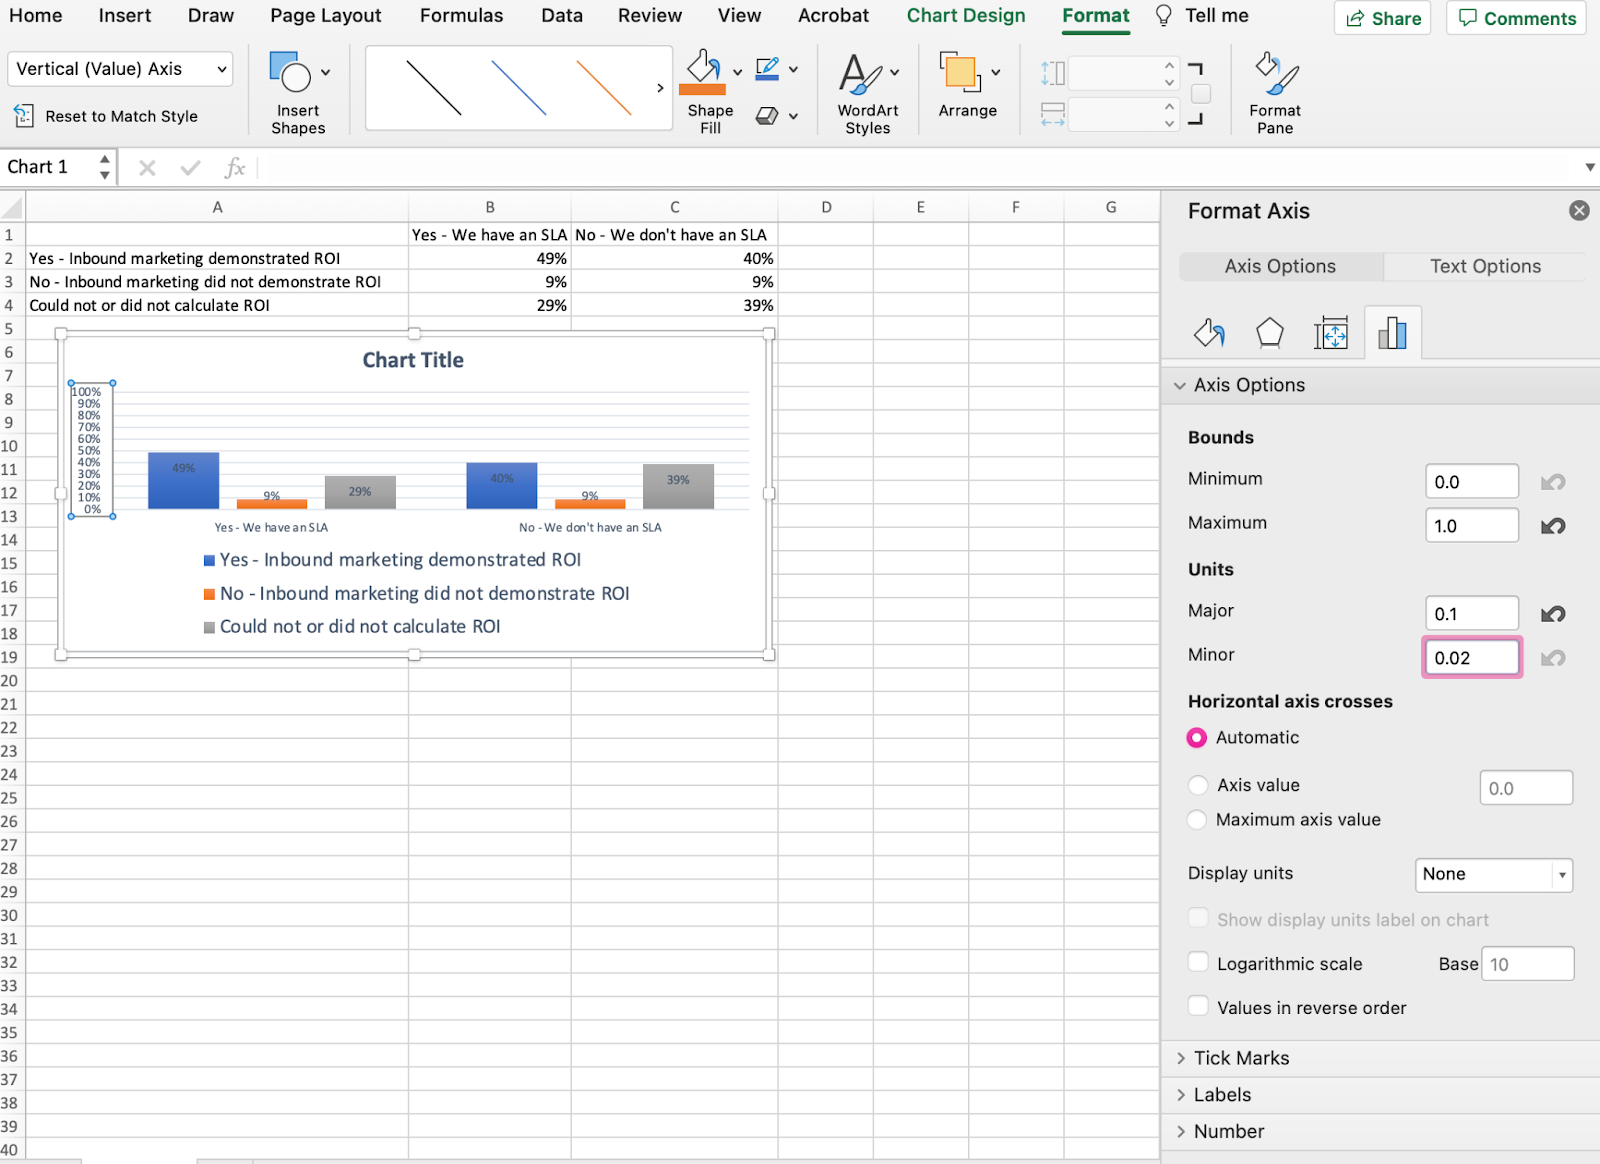Screen dimensions: 1600x1164
Task: Click Reset to Match Style
Action: coord(120,115)
